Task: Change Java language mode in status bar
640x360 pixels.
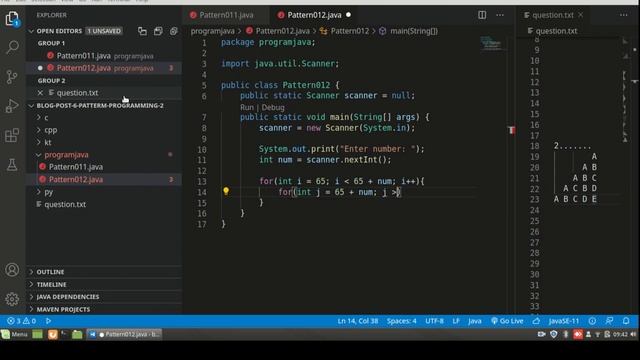Action: point(474,321)
